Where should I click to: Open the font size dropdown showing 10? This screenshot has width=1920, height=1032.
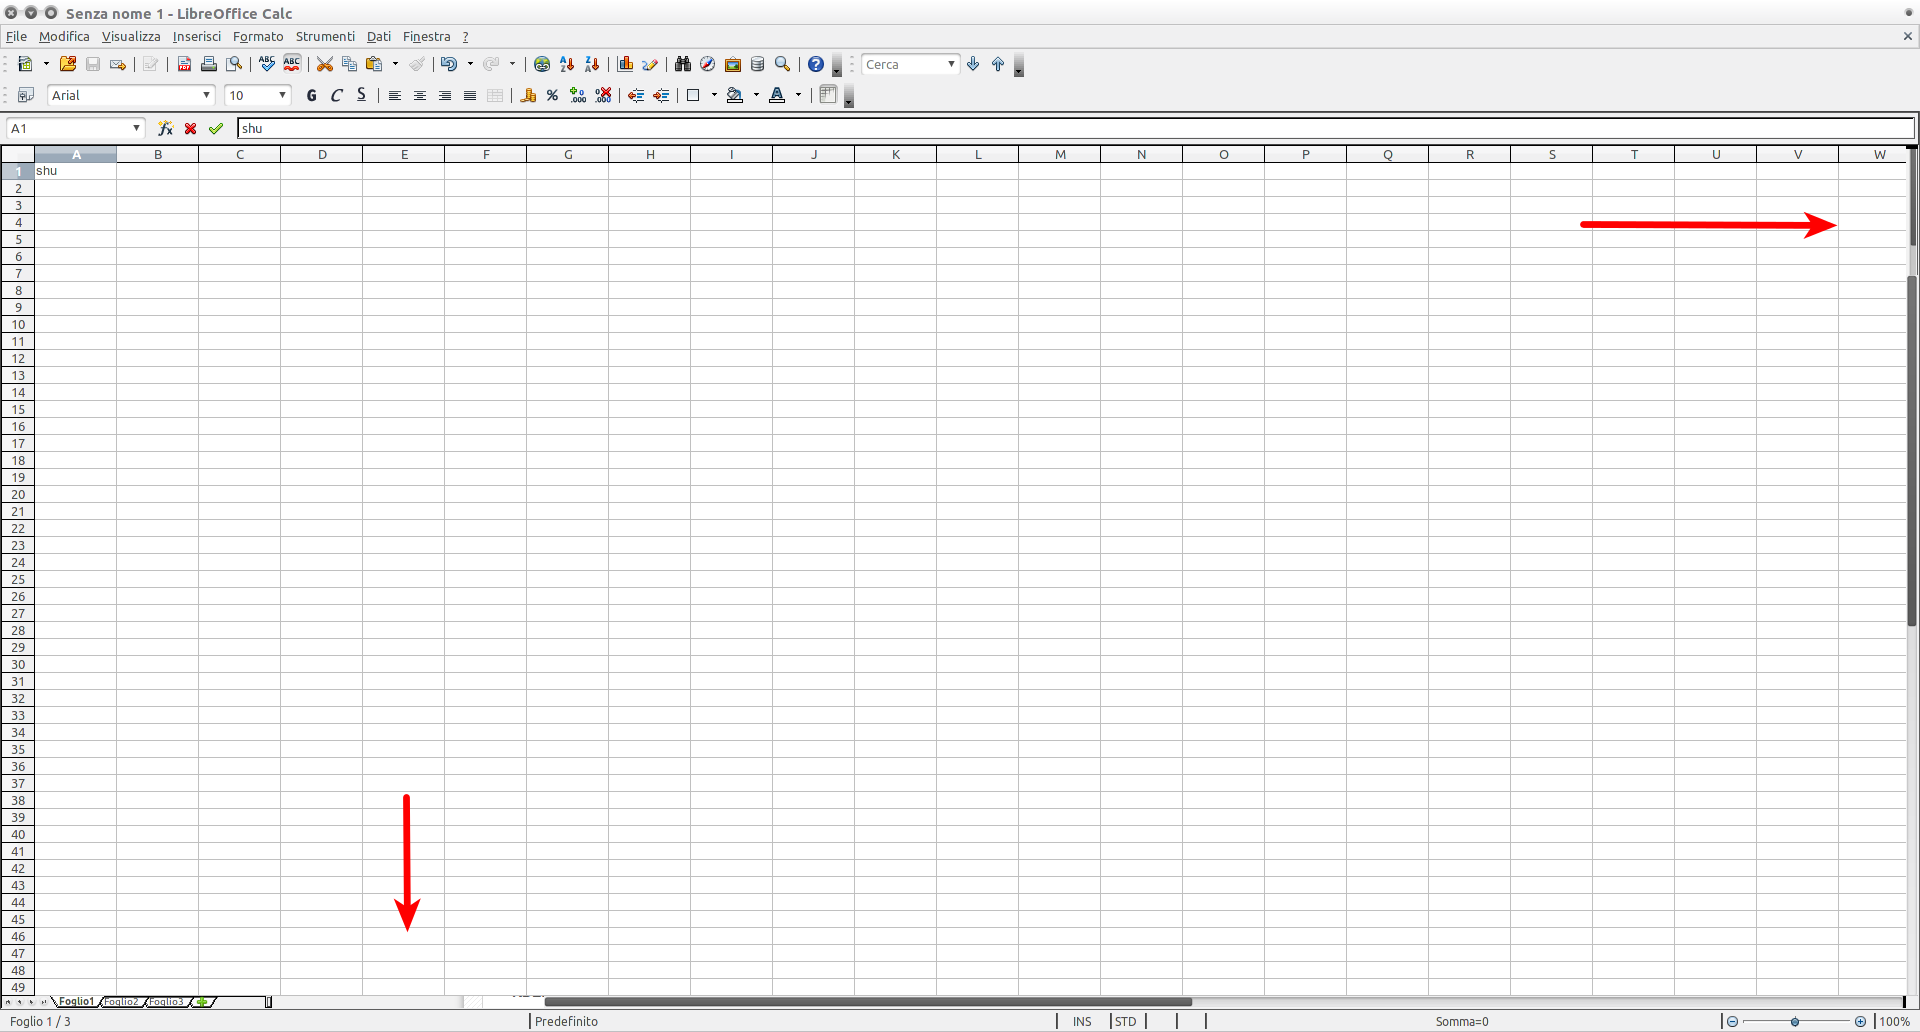pyautogui.click(x=282, y=95)
